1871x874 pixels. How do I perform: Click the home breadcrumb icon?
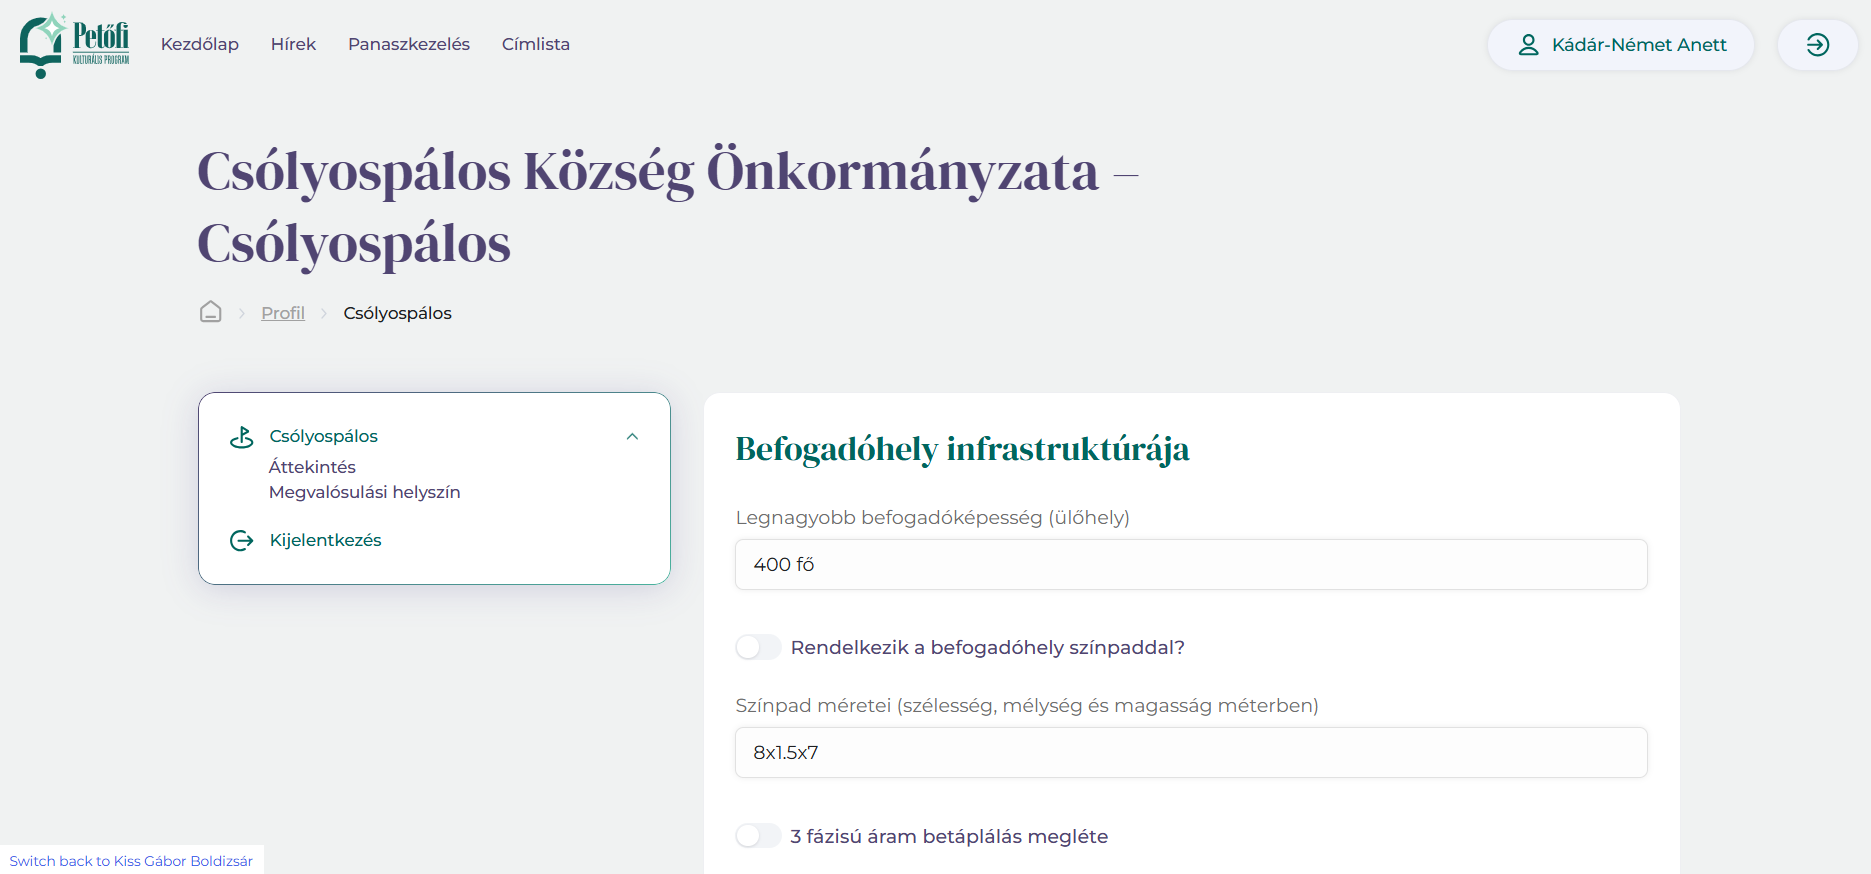211,312
